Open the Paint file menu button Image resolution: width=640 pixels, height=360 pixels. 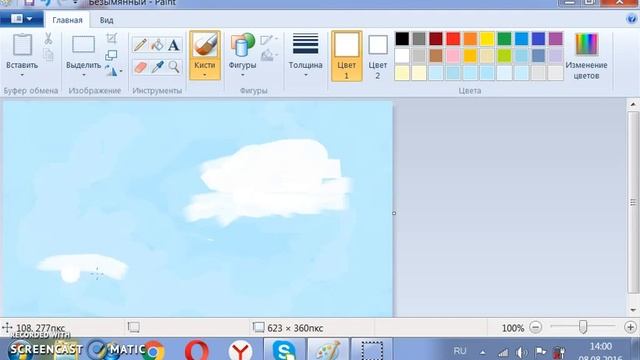[22, 19]
